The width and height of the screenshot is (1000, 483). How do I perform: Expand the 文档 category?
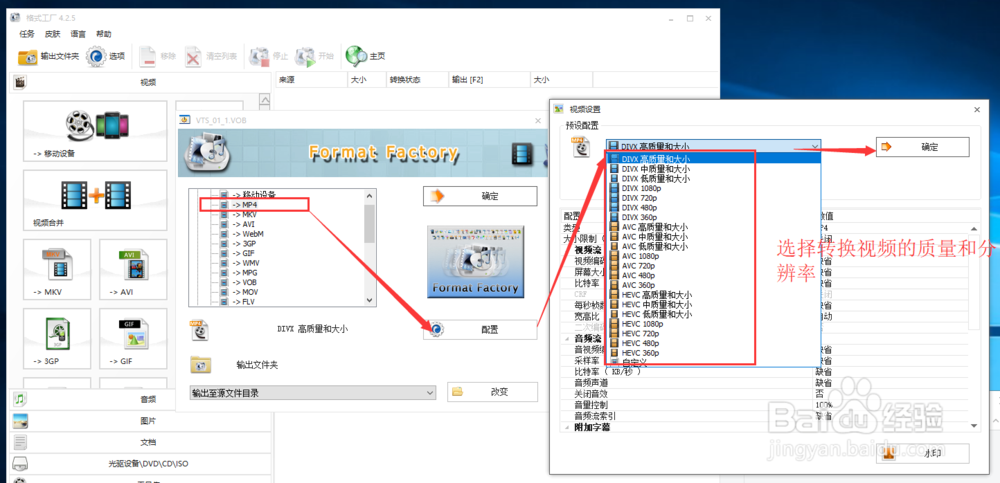[x=140, y=442]
